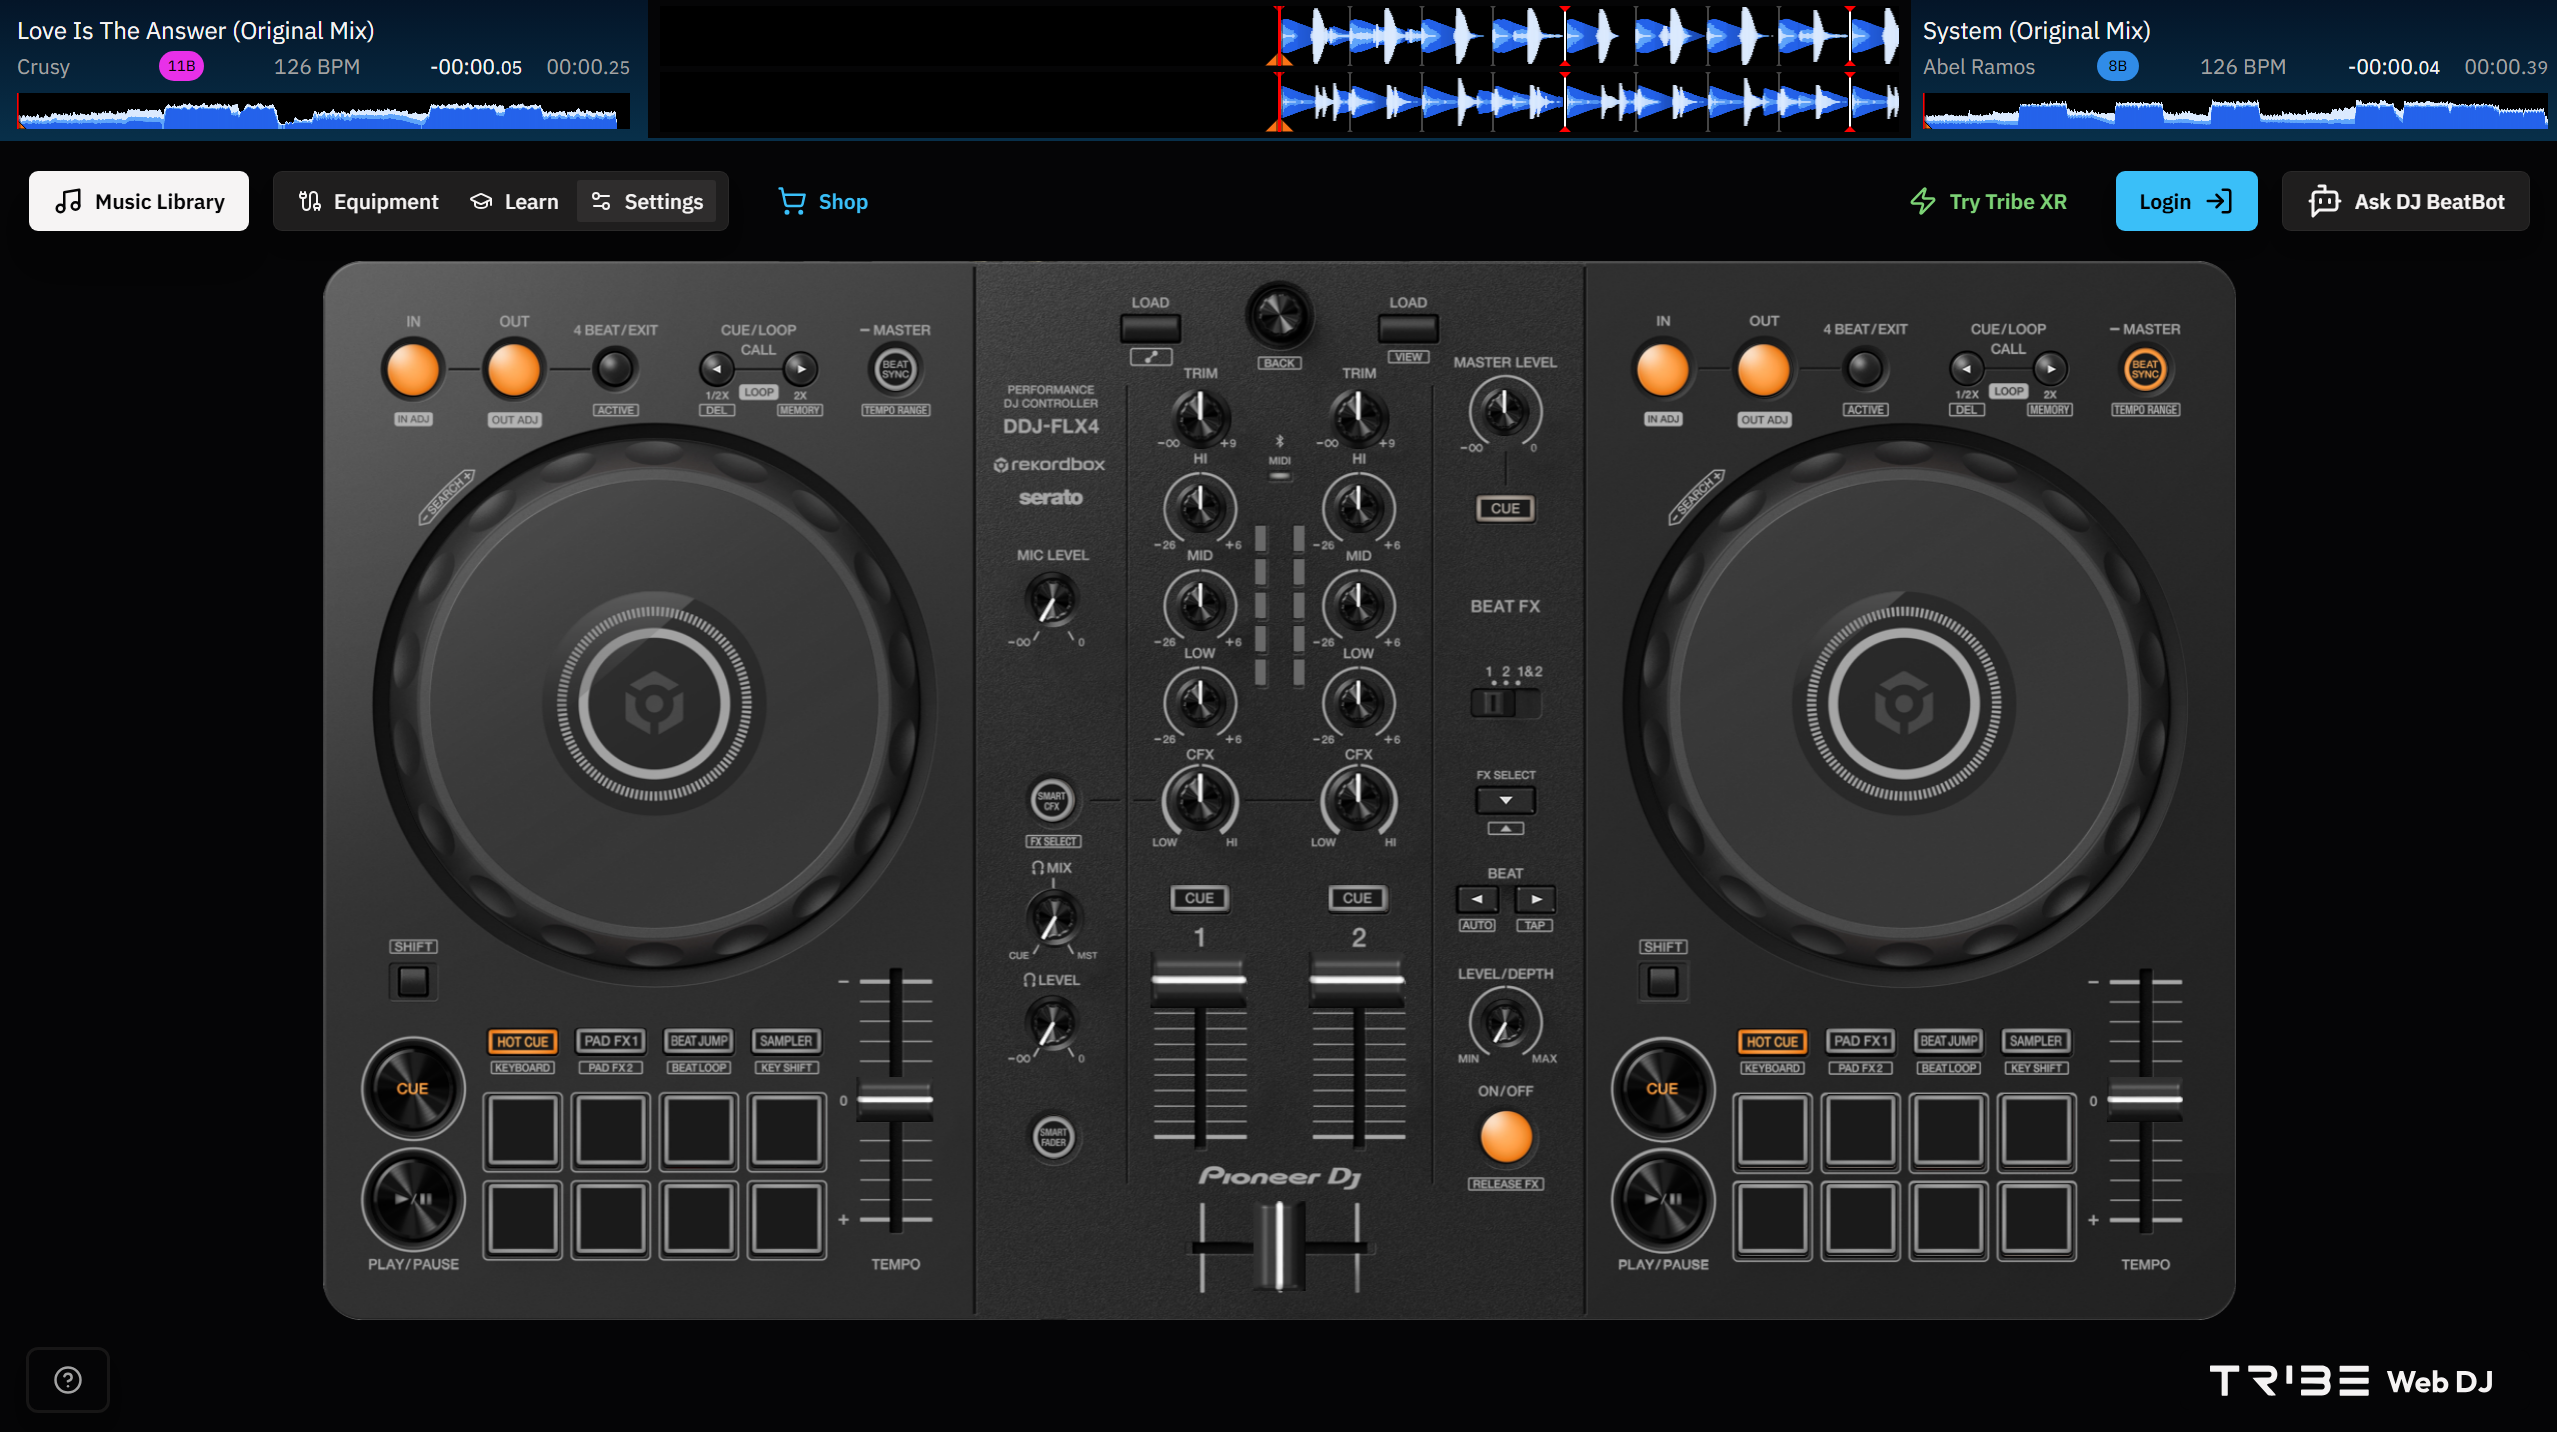Toggle Smart CFX button
The height and width of the screenshot is (1432, 2557).
pyautogui.click(x=1052, y=801)
